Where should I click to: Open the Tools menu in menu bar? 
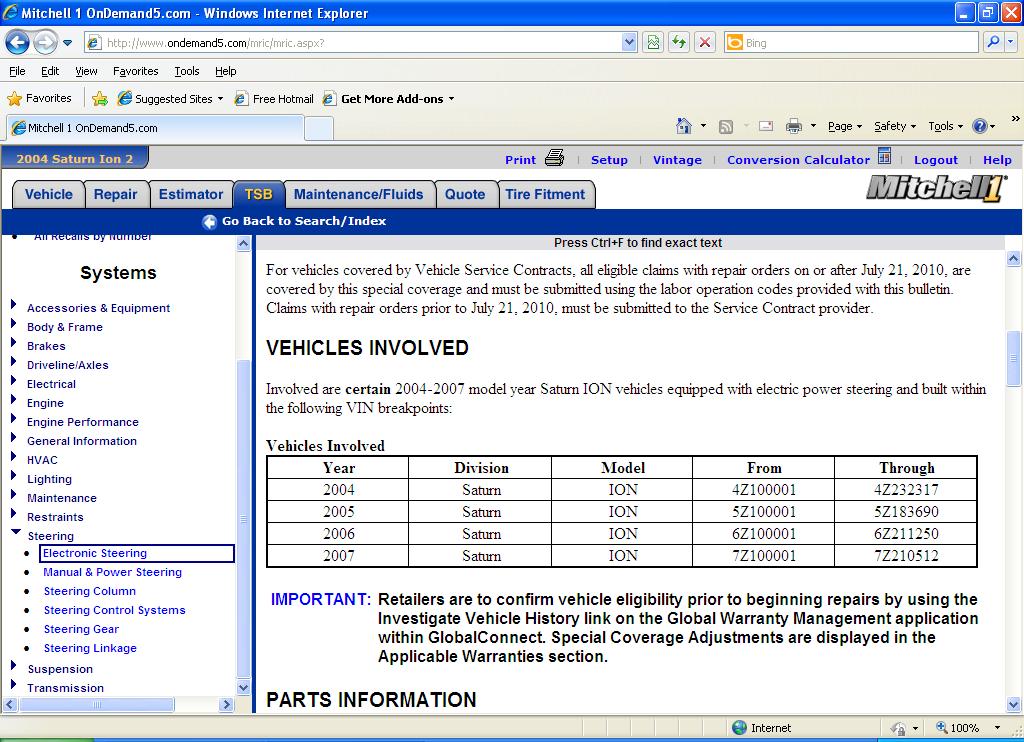tap(186, 71)
